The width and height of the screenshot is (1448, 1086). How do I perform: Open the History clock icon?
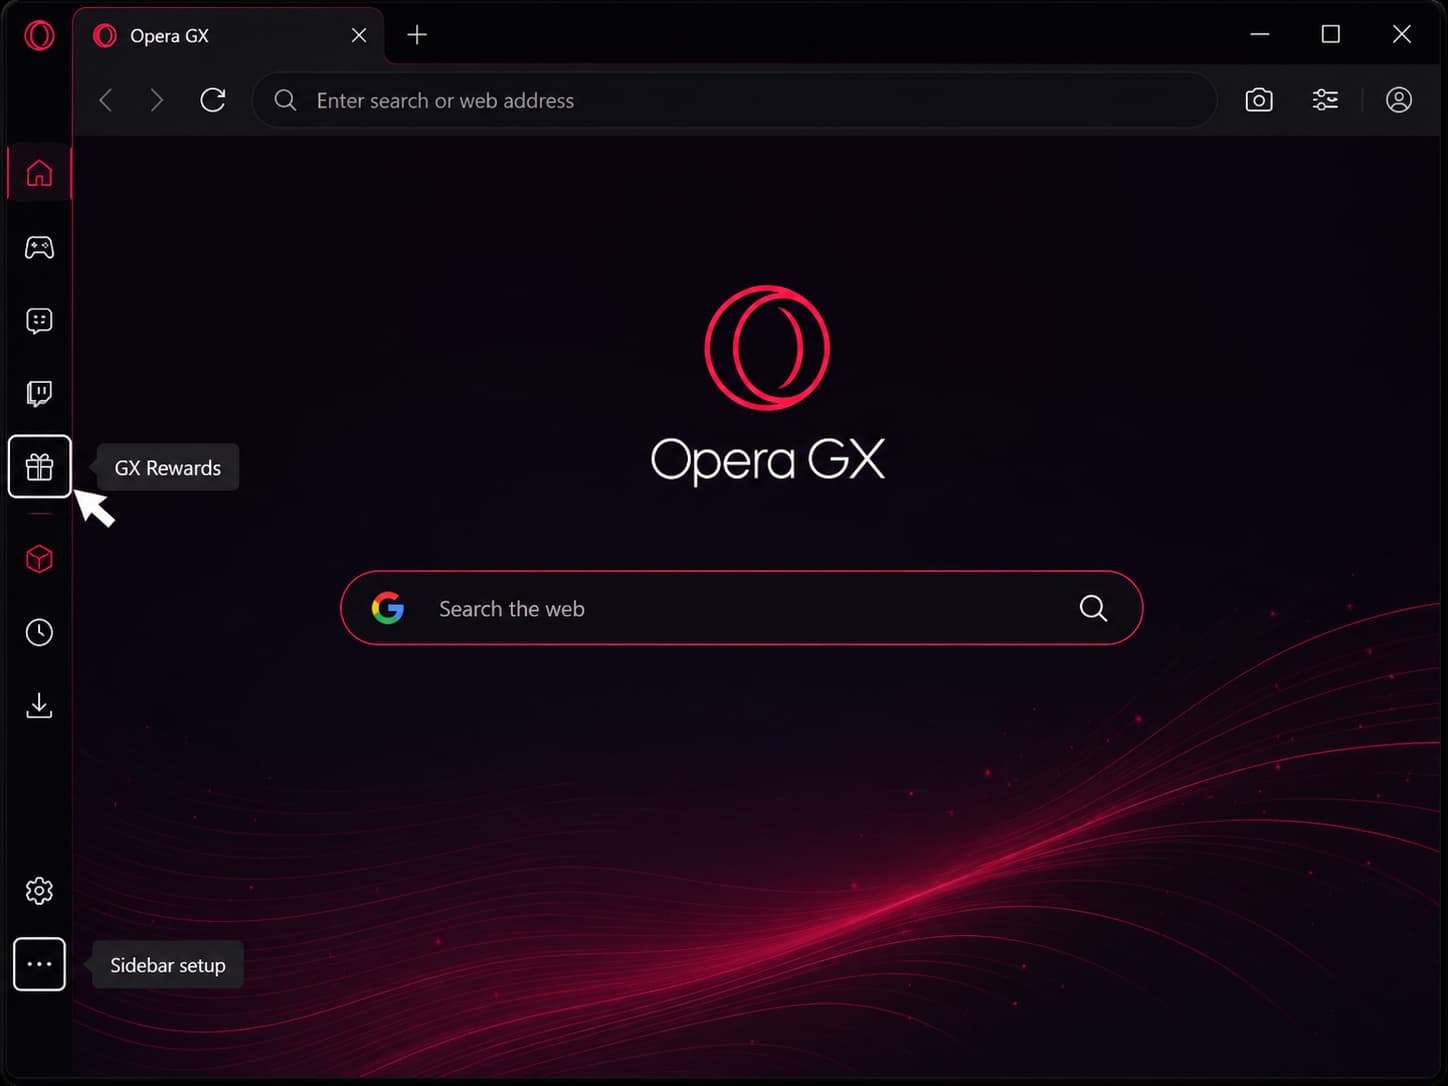coord(39,632)
